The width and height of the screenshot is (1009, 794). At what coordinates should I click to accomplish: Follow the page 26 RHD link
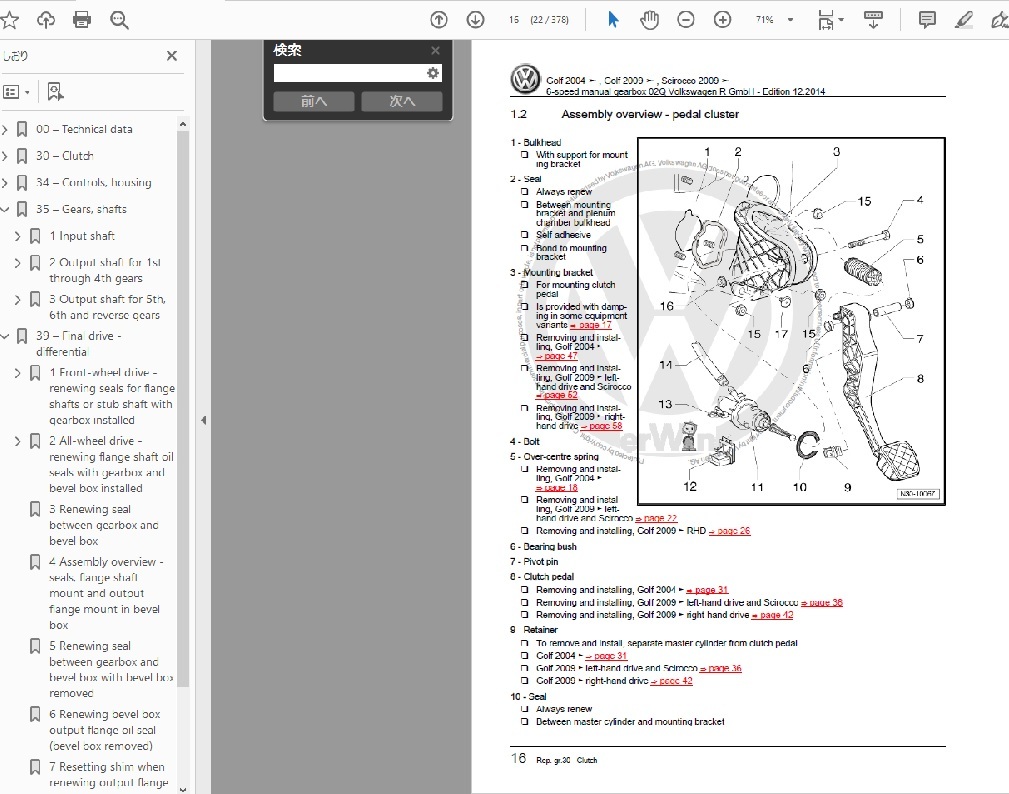pyautogui.click(x=730, y=531)
